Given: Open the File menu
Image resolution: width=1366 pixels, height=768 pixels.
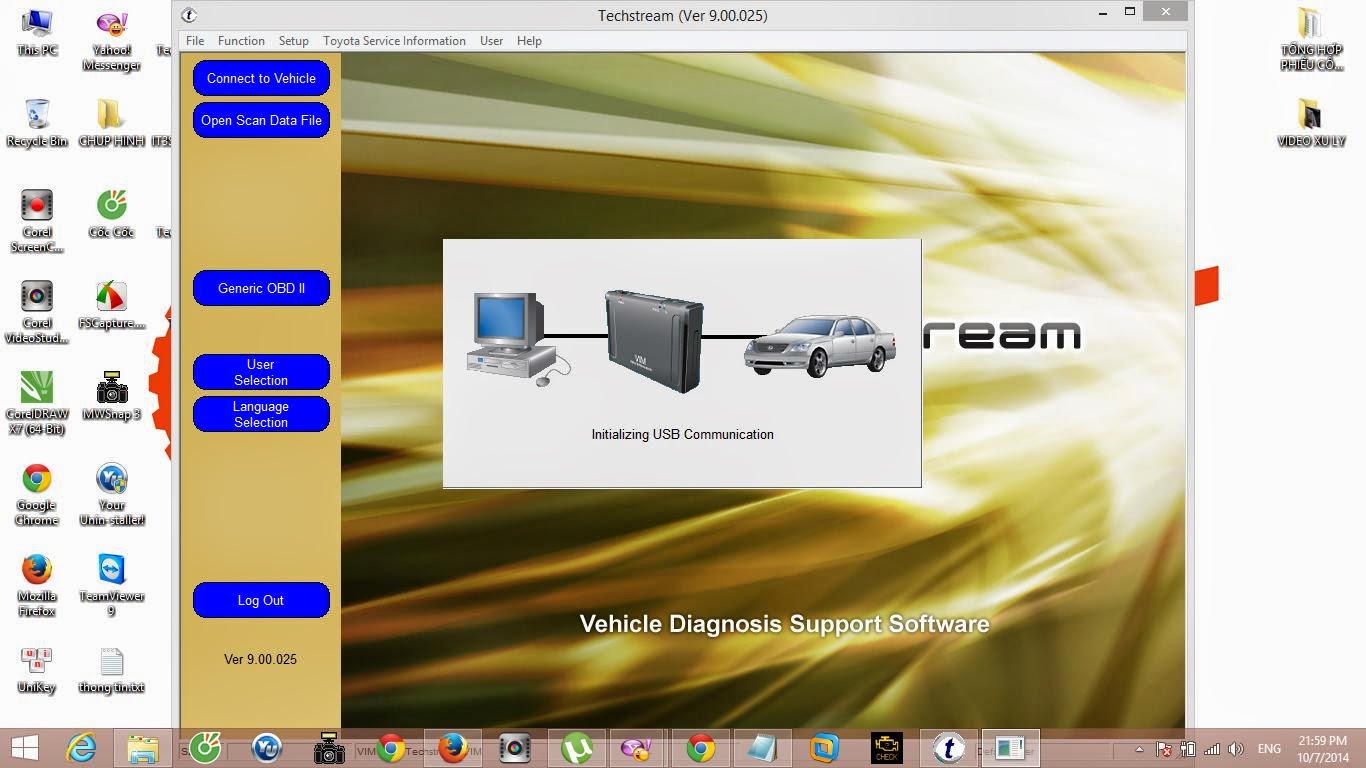Looking at the screenshot, I should [195, 41].
